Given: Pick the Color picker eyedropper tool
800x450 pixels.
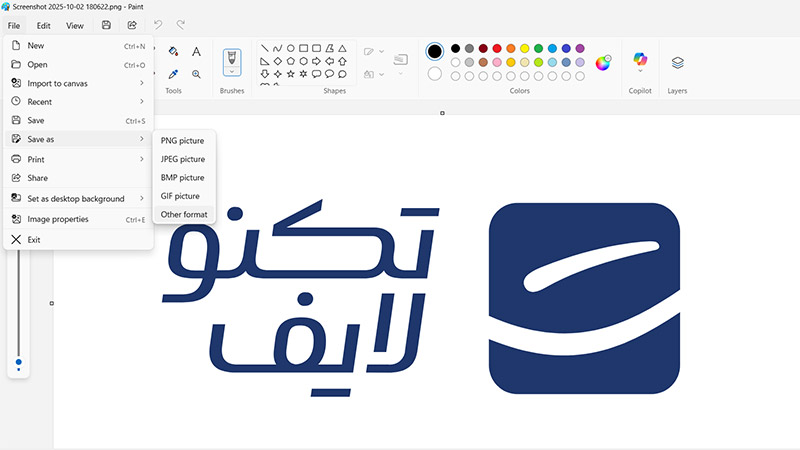Looking at the screenshot, I should [x=173, y=74].
